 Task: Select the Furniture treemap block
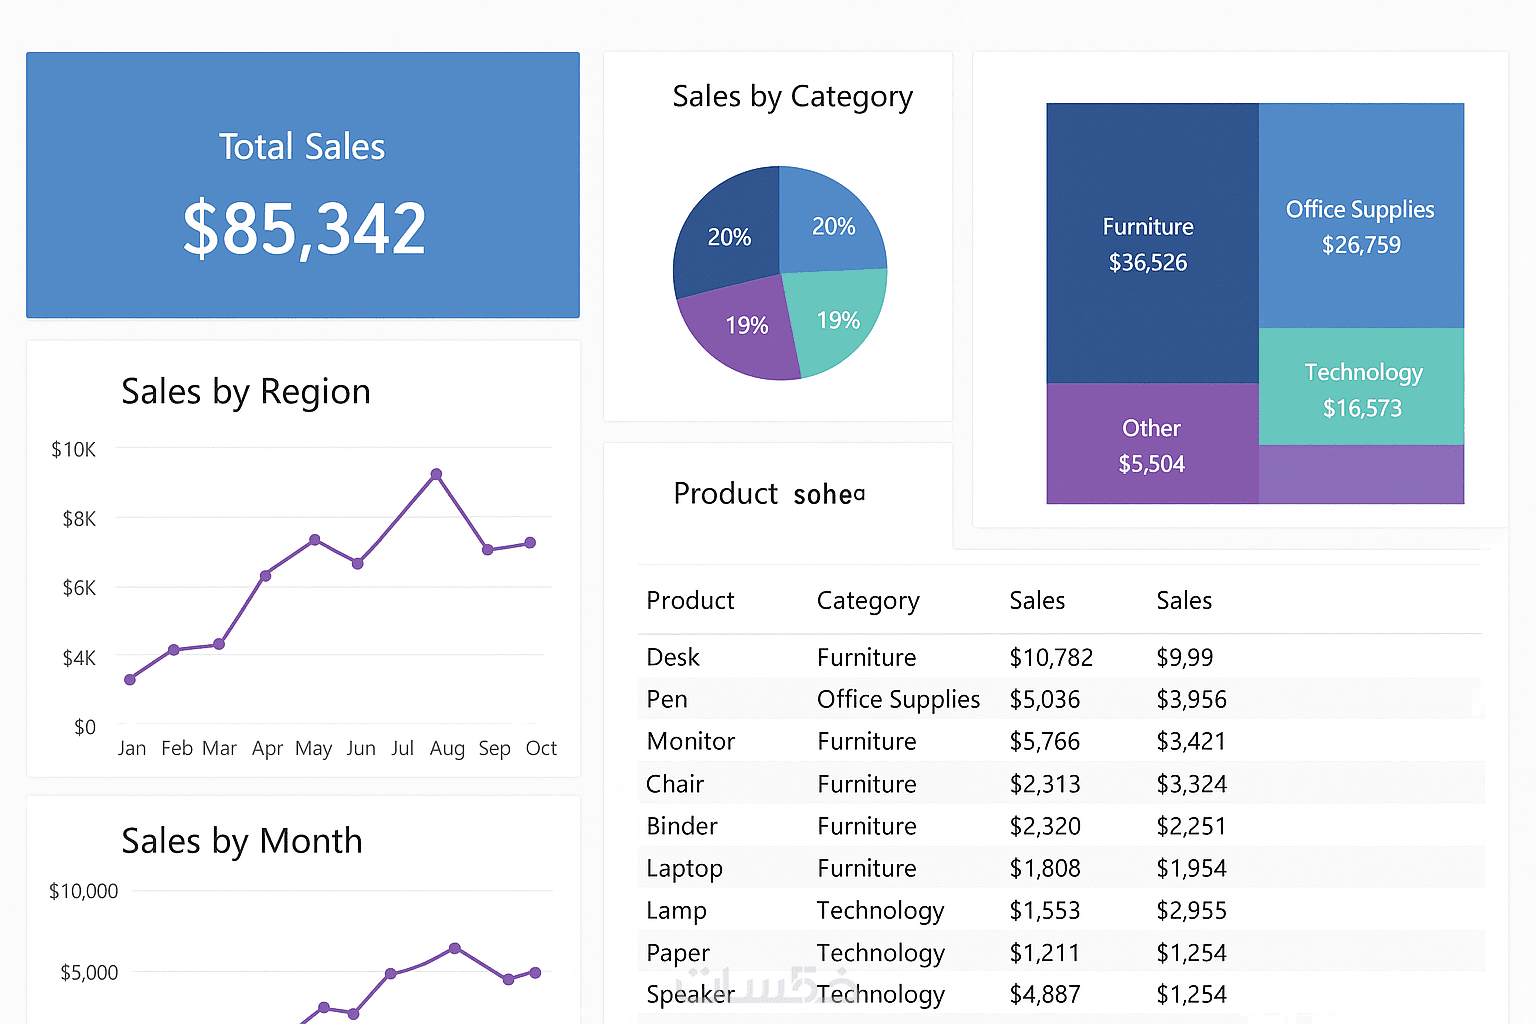tap(1148, 244)
